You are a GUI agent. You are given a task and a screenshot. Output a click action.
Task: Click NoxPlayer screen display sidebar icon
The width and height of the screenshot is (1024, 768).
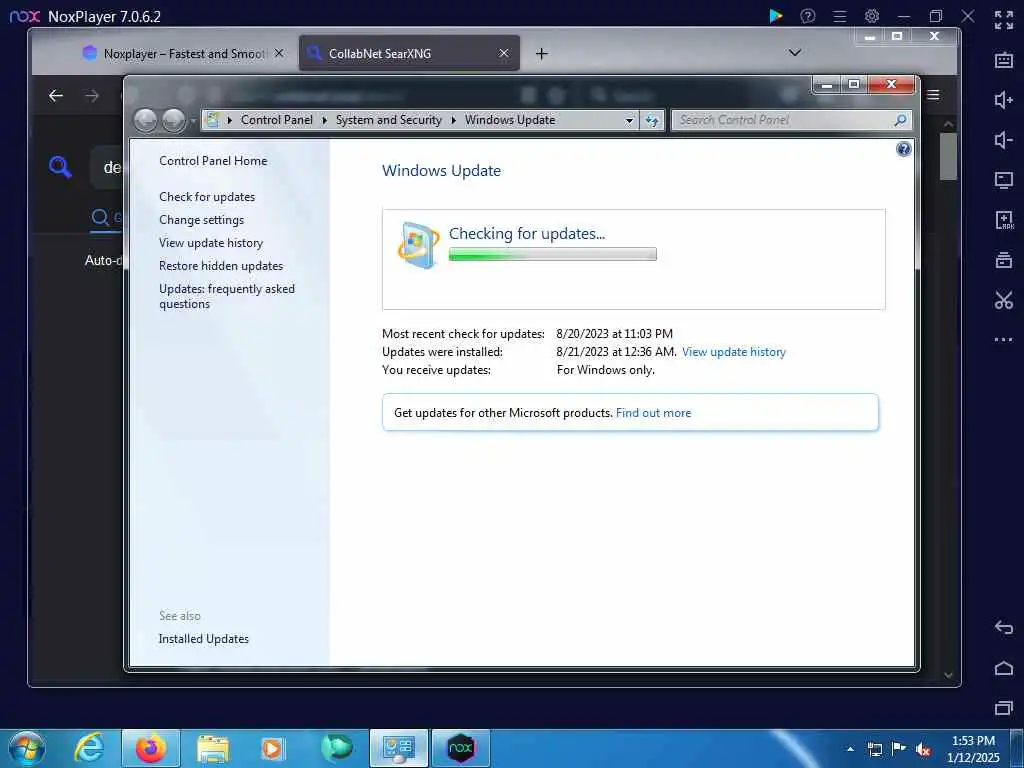[x=1004, y=180]
